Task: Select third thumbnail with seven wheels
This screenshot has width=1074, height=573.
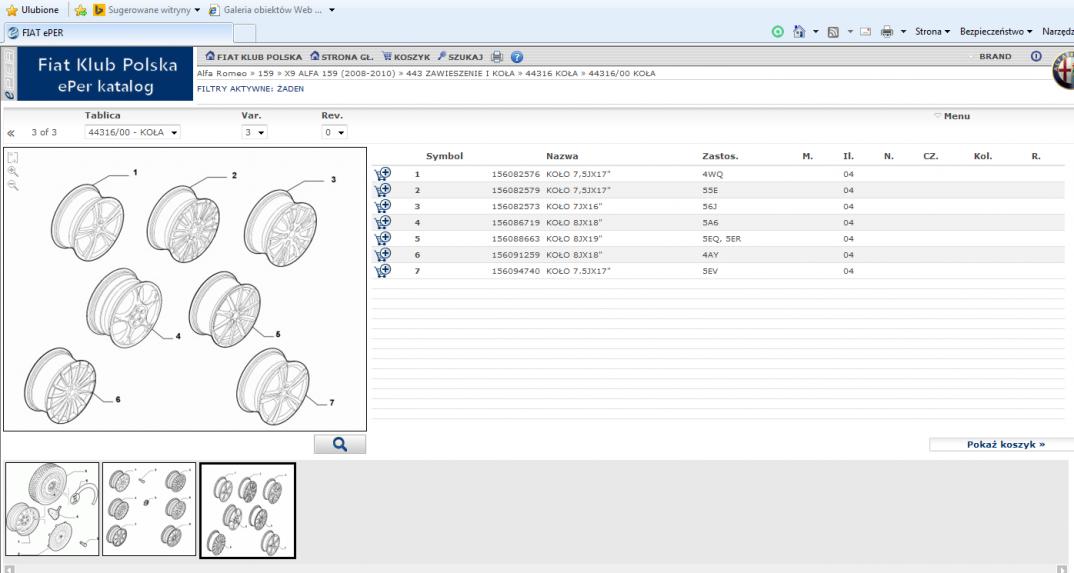Action: [248, 511]
